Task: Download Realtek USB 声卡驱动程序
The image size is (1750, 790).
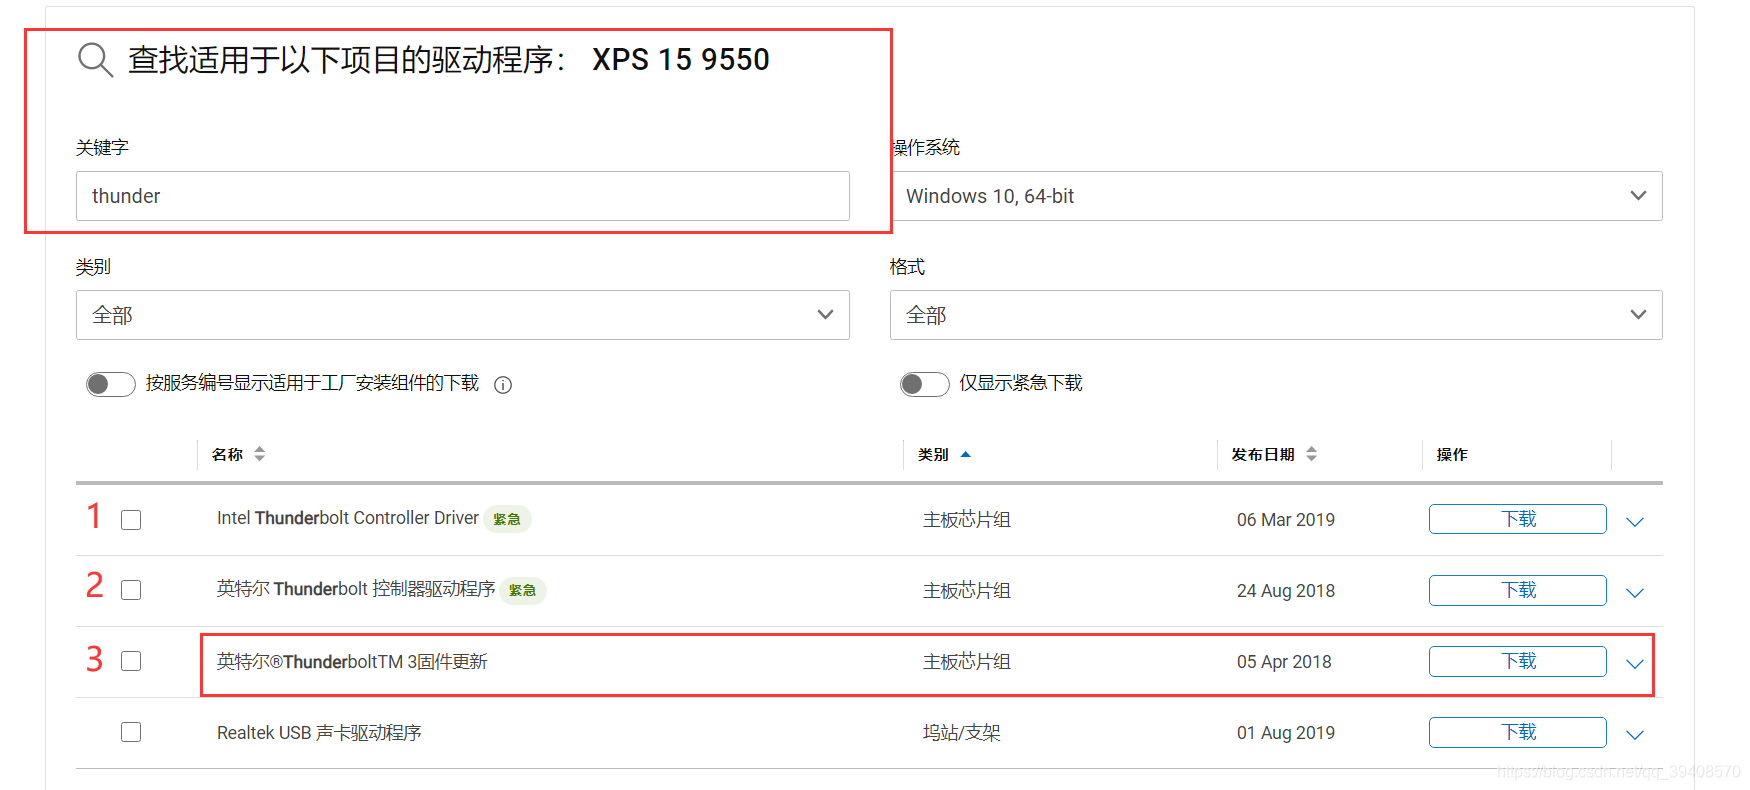Action: tap(1518, 732)
